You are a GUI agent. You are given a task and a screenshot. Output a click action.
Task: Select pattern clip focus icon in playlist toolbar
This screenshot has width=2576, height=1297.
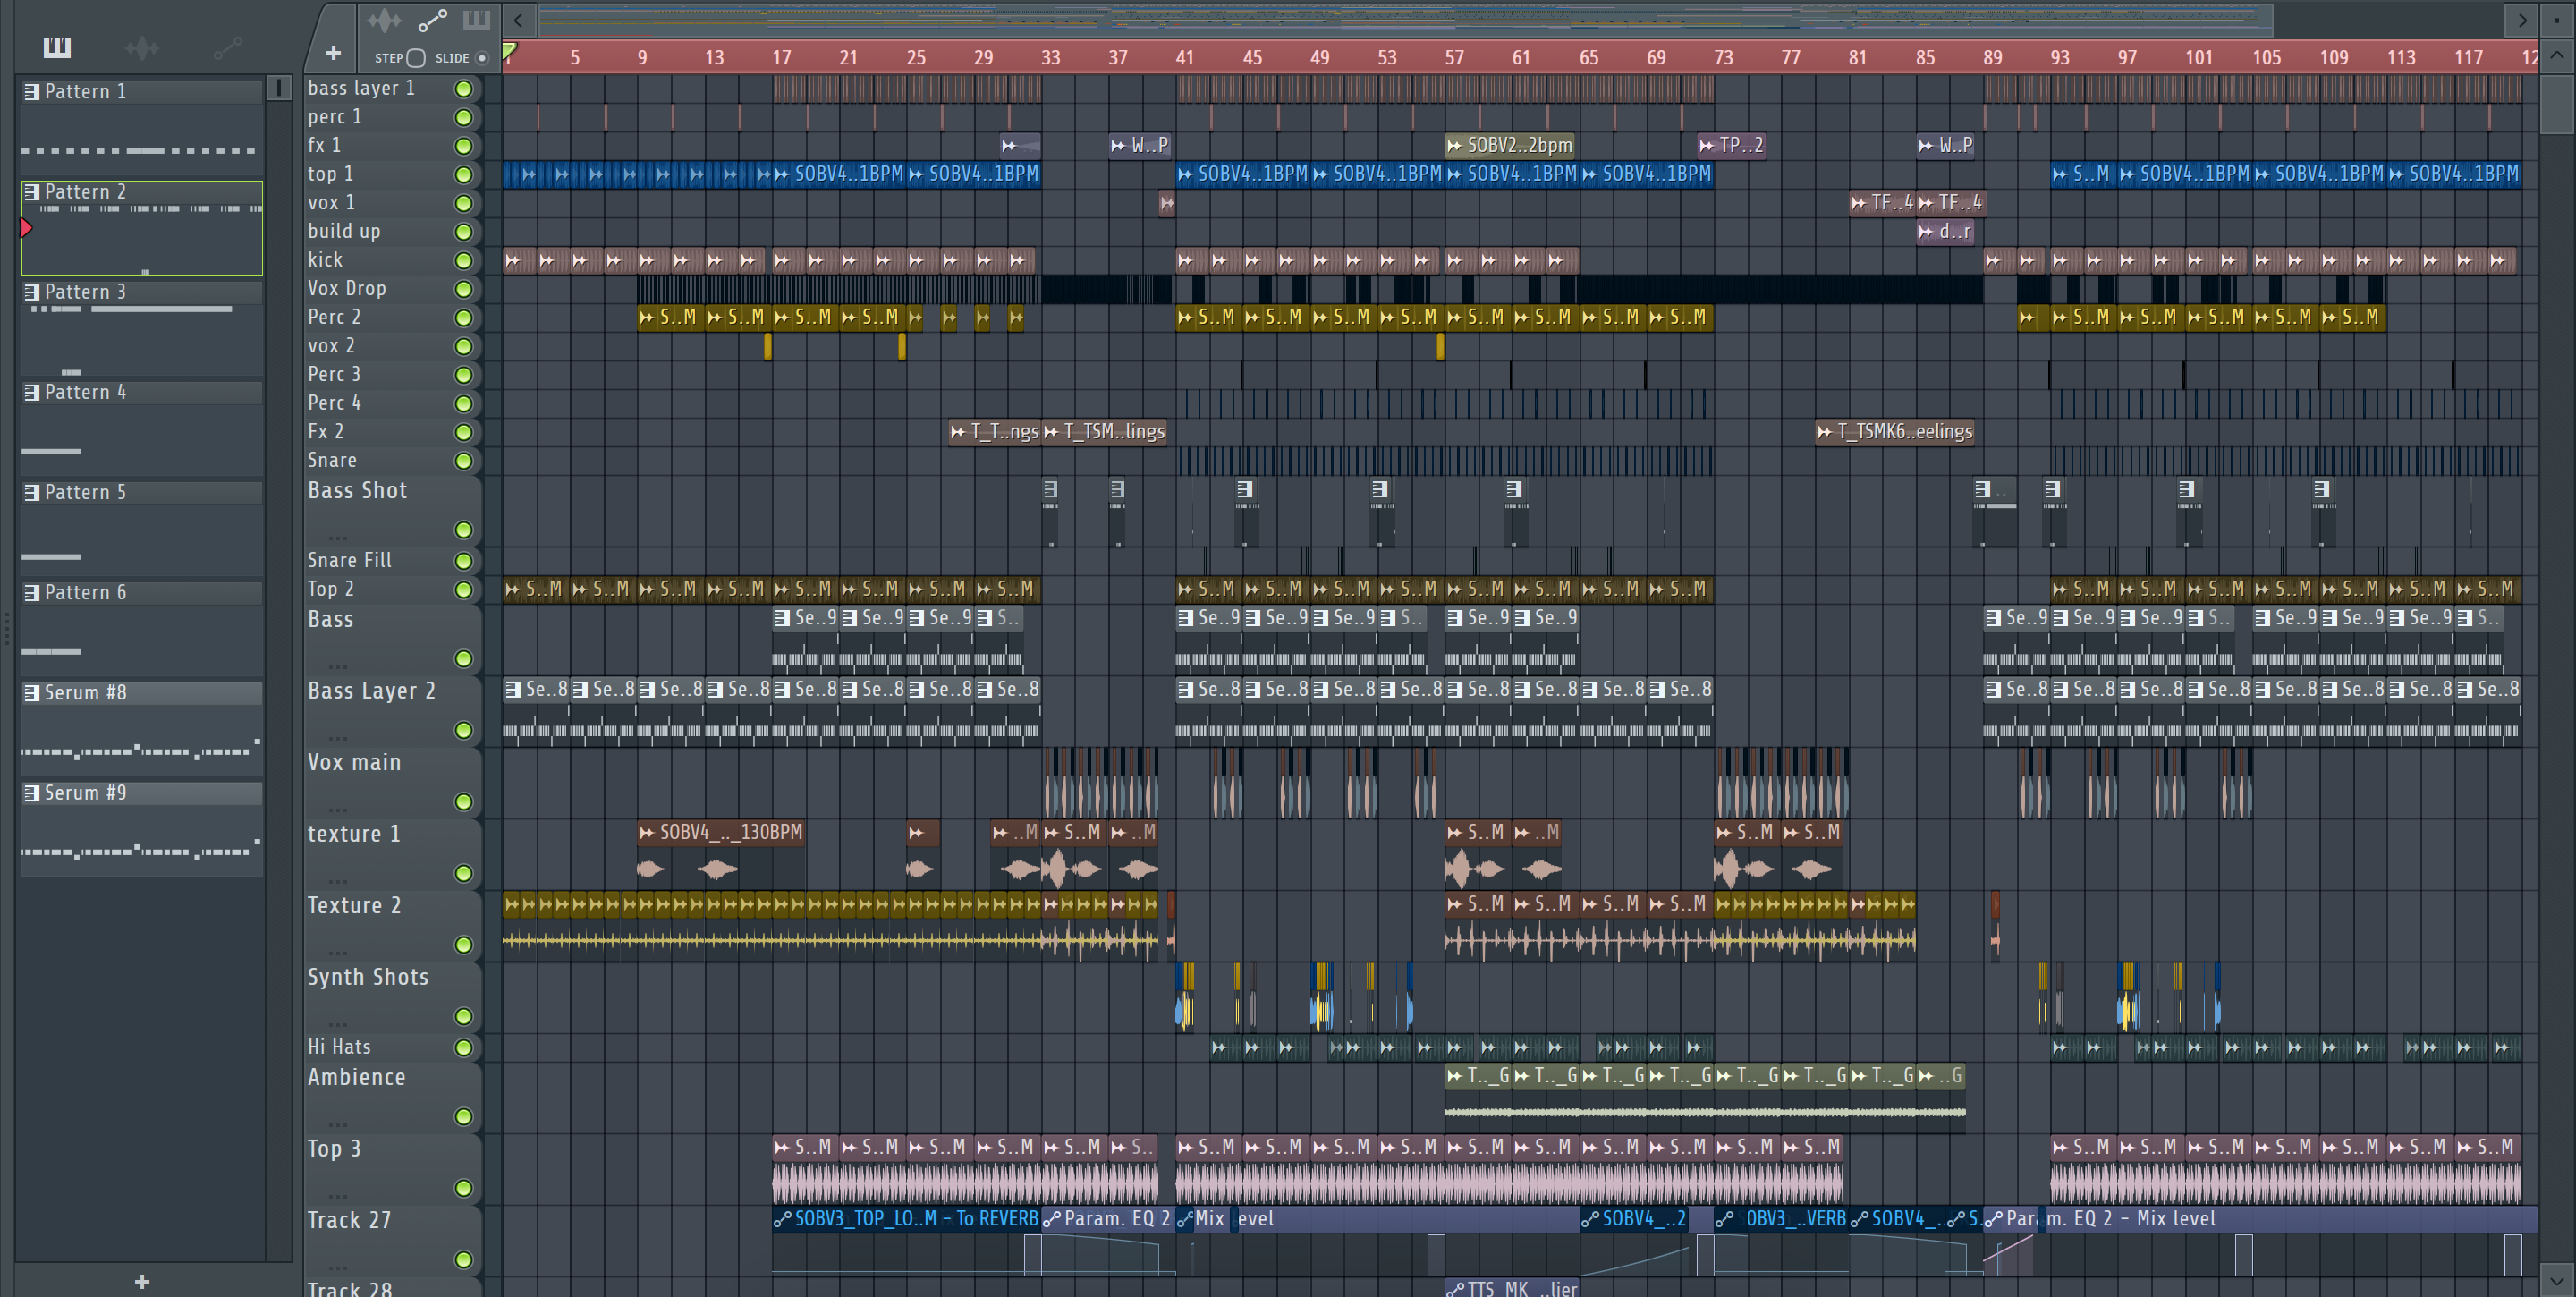click(x=476, y=20)
